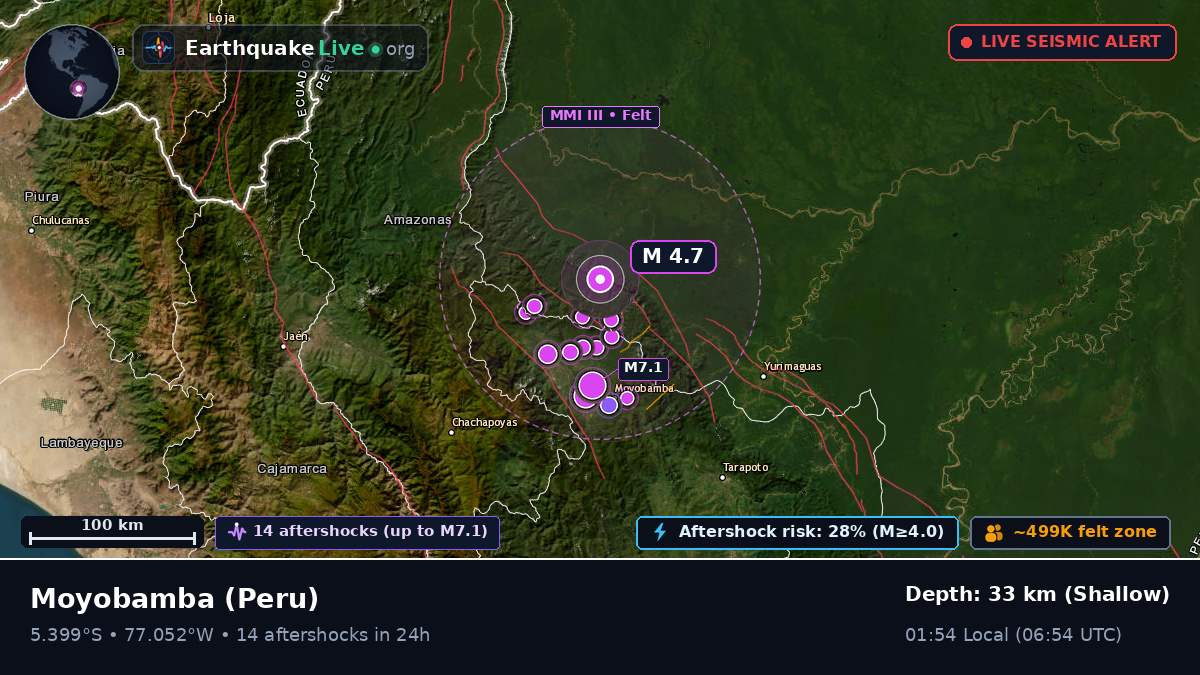Click the Loja city label
The width and height of the screenshot is (1200, 675).
pyautogui.click(x=221, y=18)
